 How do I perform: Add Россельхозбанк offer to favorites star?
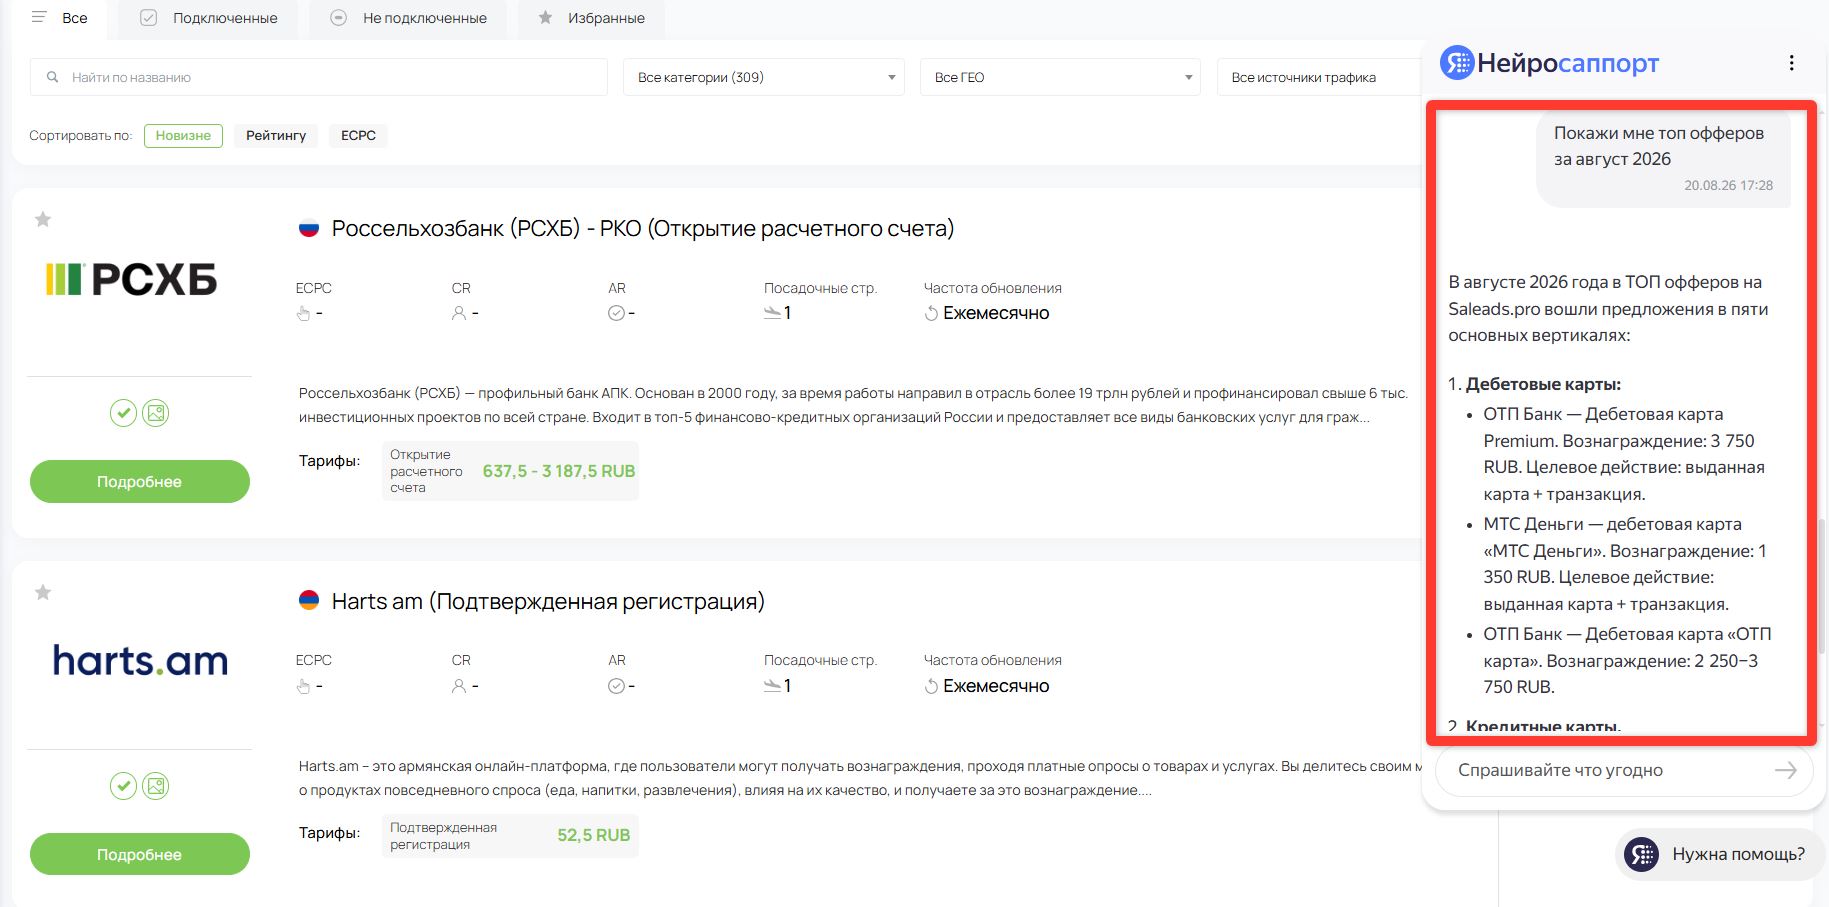(x=43, y=219)
